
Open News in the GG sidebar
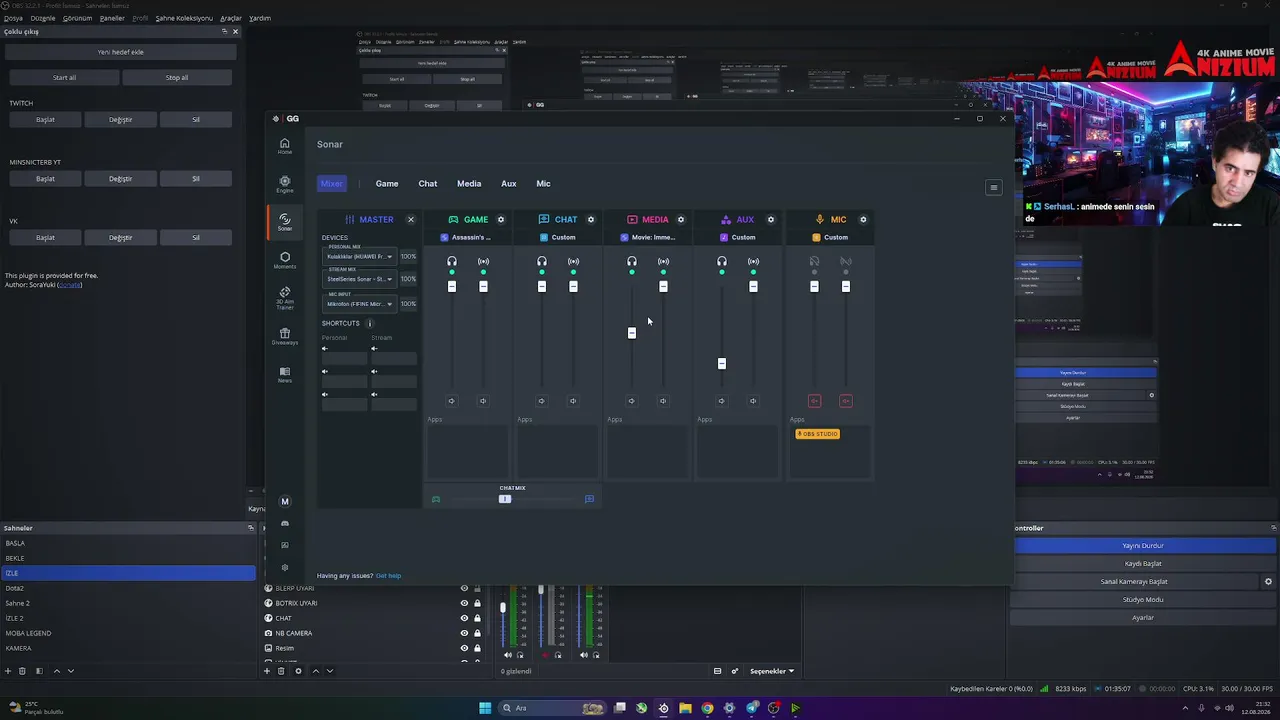pos(285,374)
